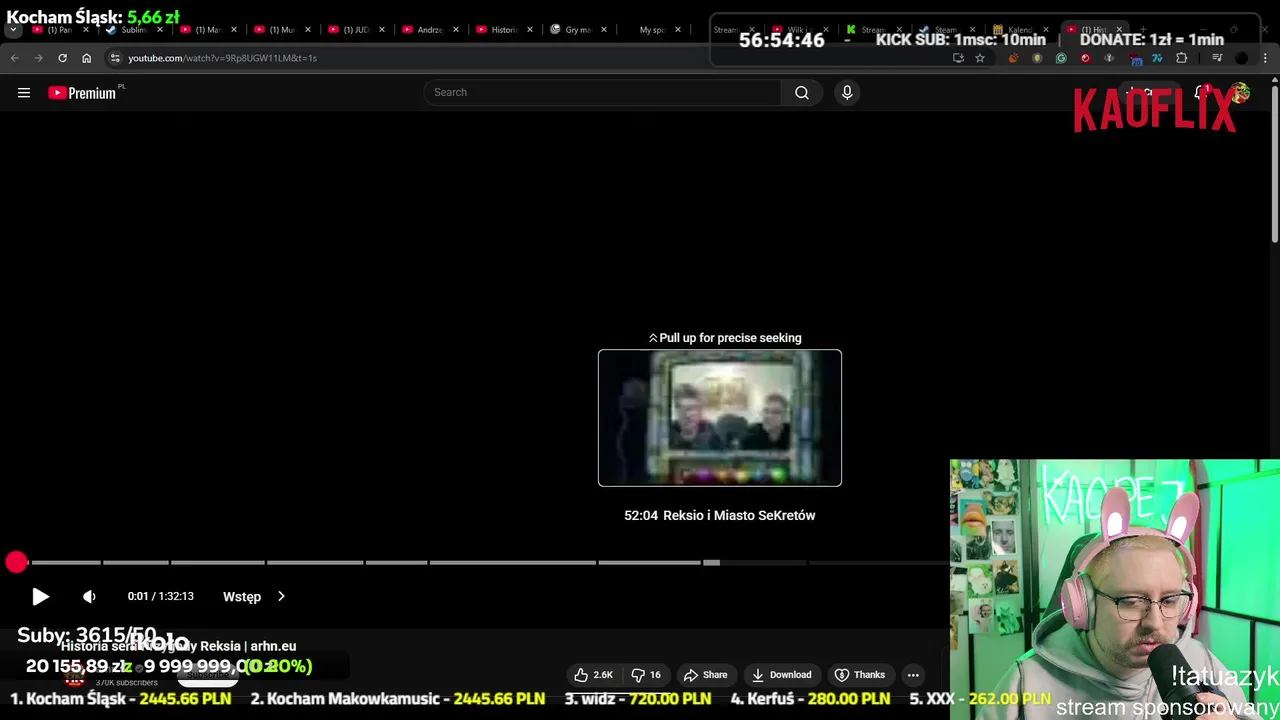Screen dimensions: 1280x720
Task: Start voice search with microphone icon
Action: [847, 92]
